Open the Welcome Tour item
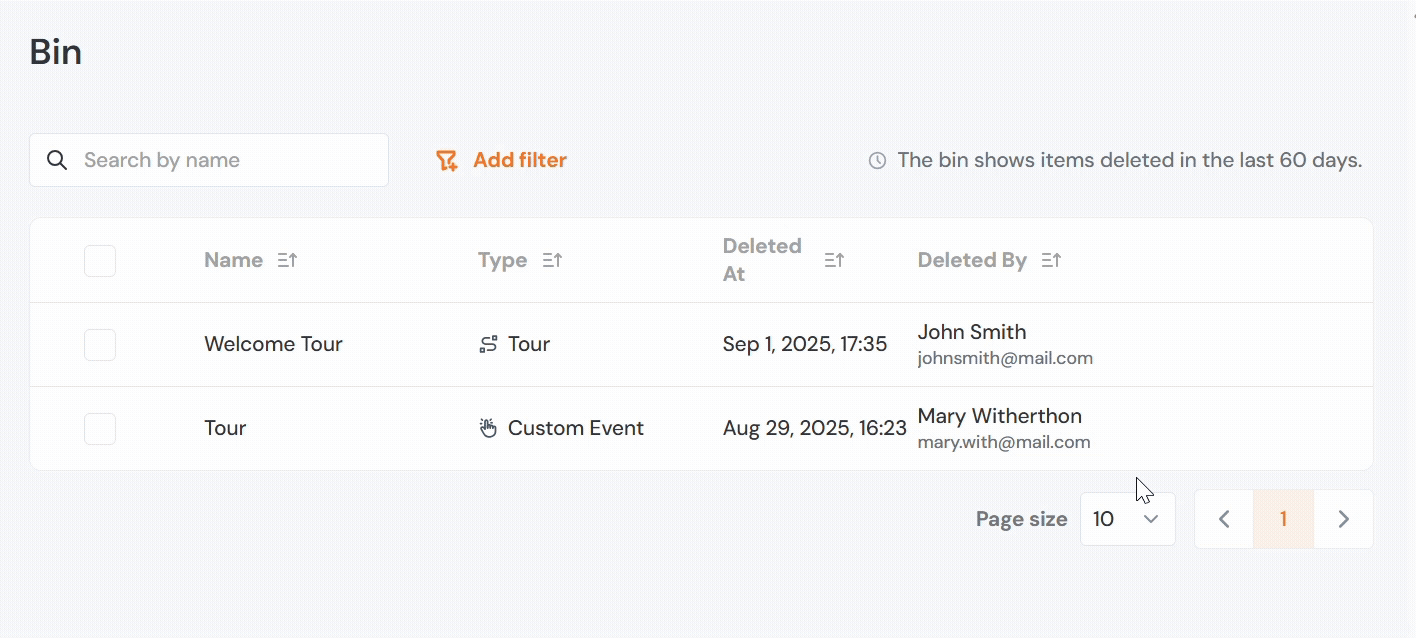 tap(273, 344)
